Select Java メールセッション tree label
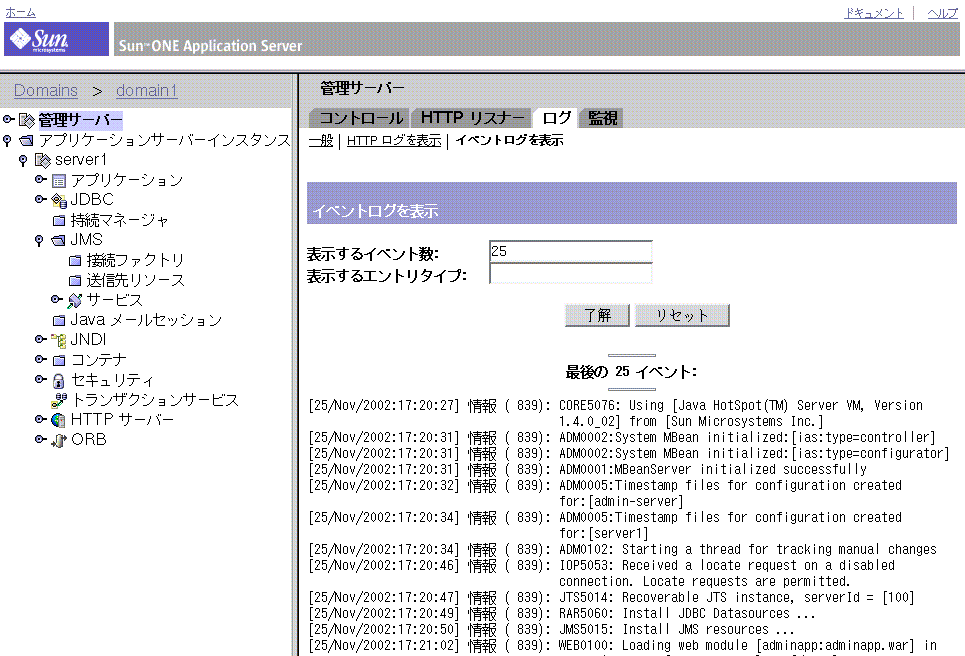This screenshot has height=656, width=965. (x=146, y=320)
